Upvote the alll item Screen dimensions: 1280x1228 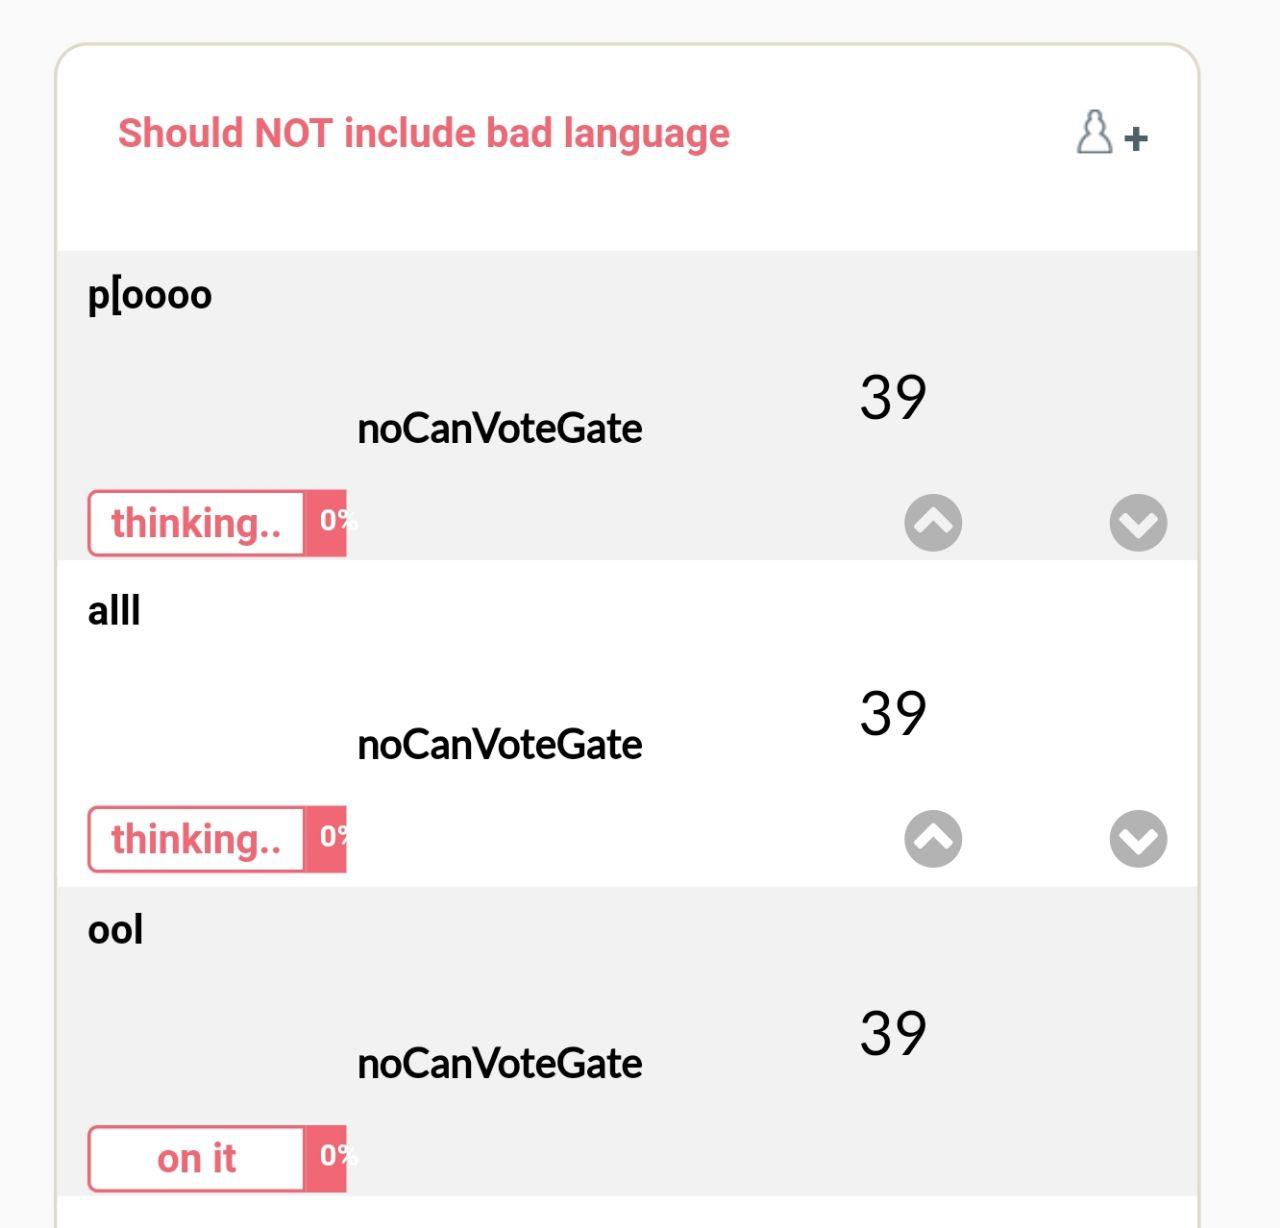click(933, 838)
